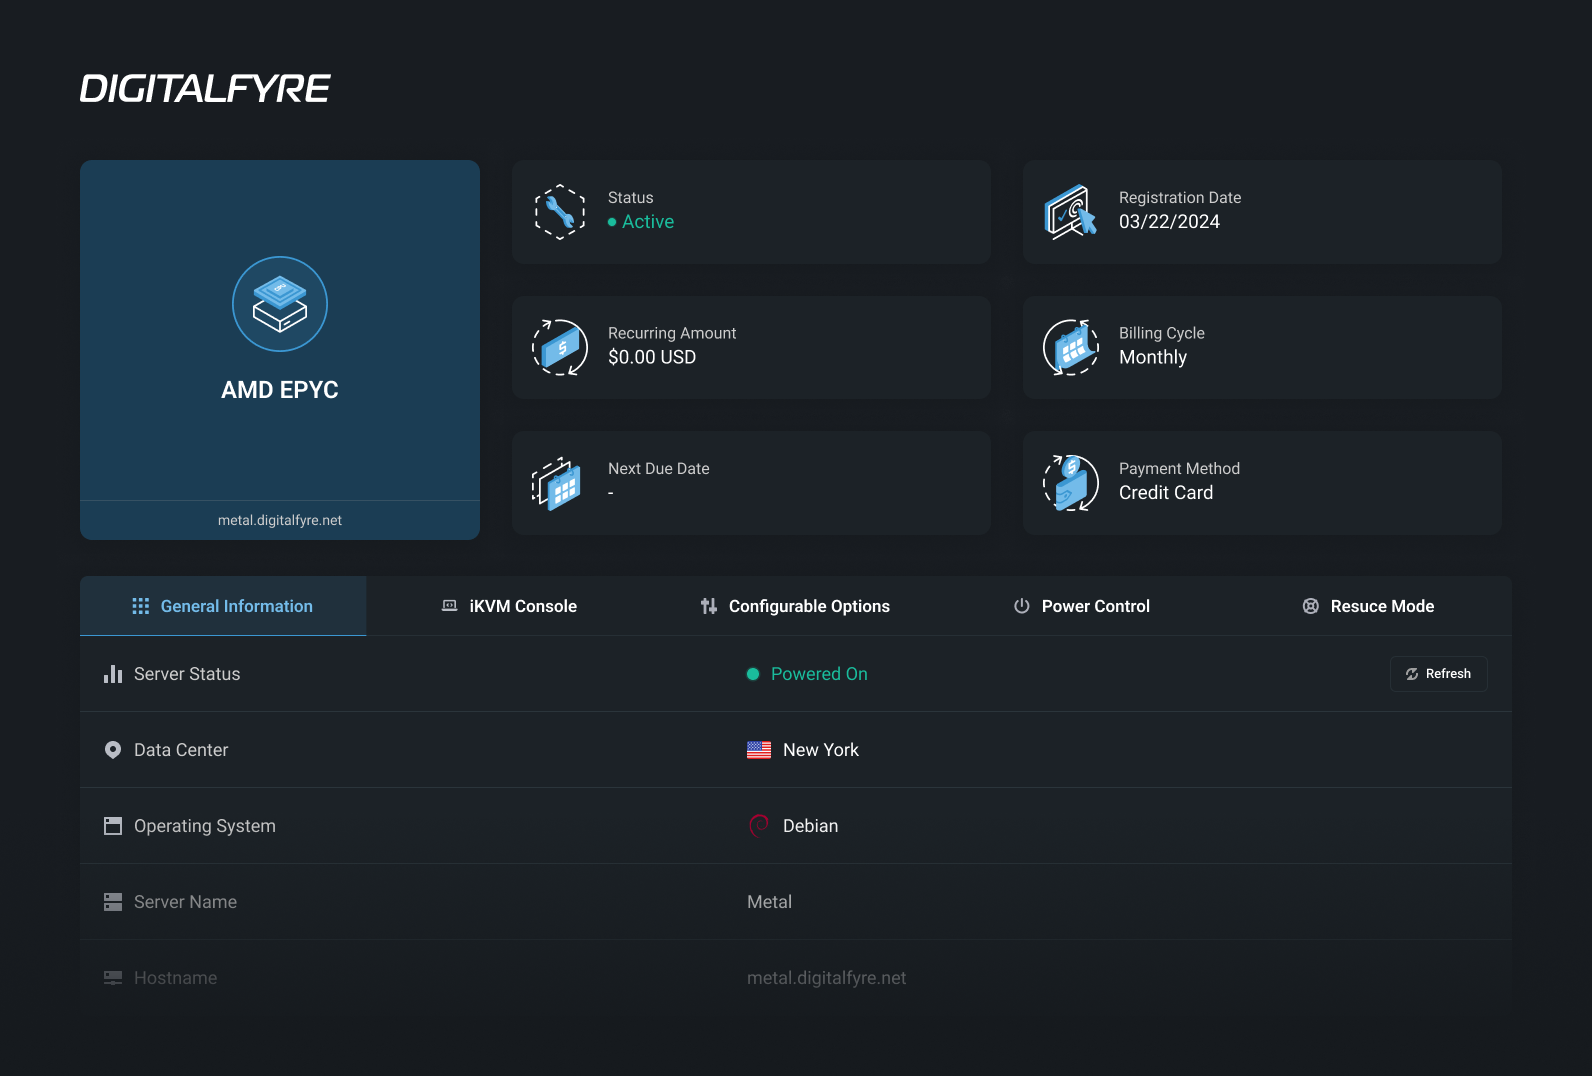This screenshot has width=1592, height=1076.
Task: Click the New York data center value
Action: 821,750
